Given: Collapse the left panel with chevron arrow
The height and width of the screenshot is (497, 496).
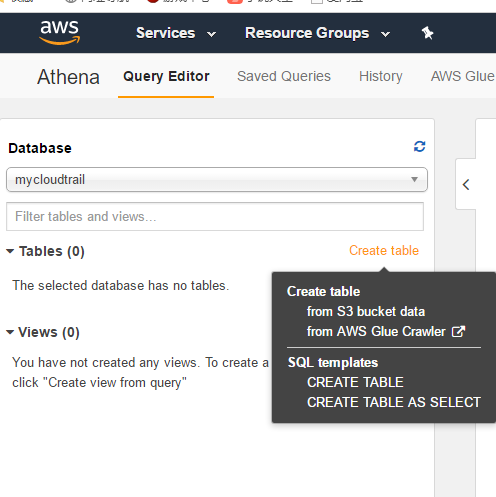Looking at the screenshot, I should [466, 185].
